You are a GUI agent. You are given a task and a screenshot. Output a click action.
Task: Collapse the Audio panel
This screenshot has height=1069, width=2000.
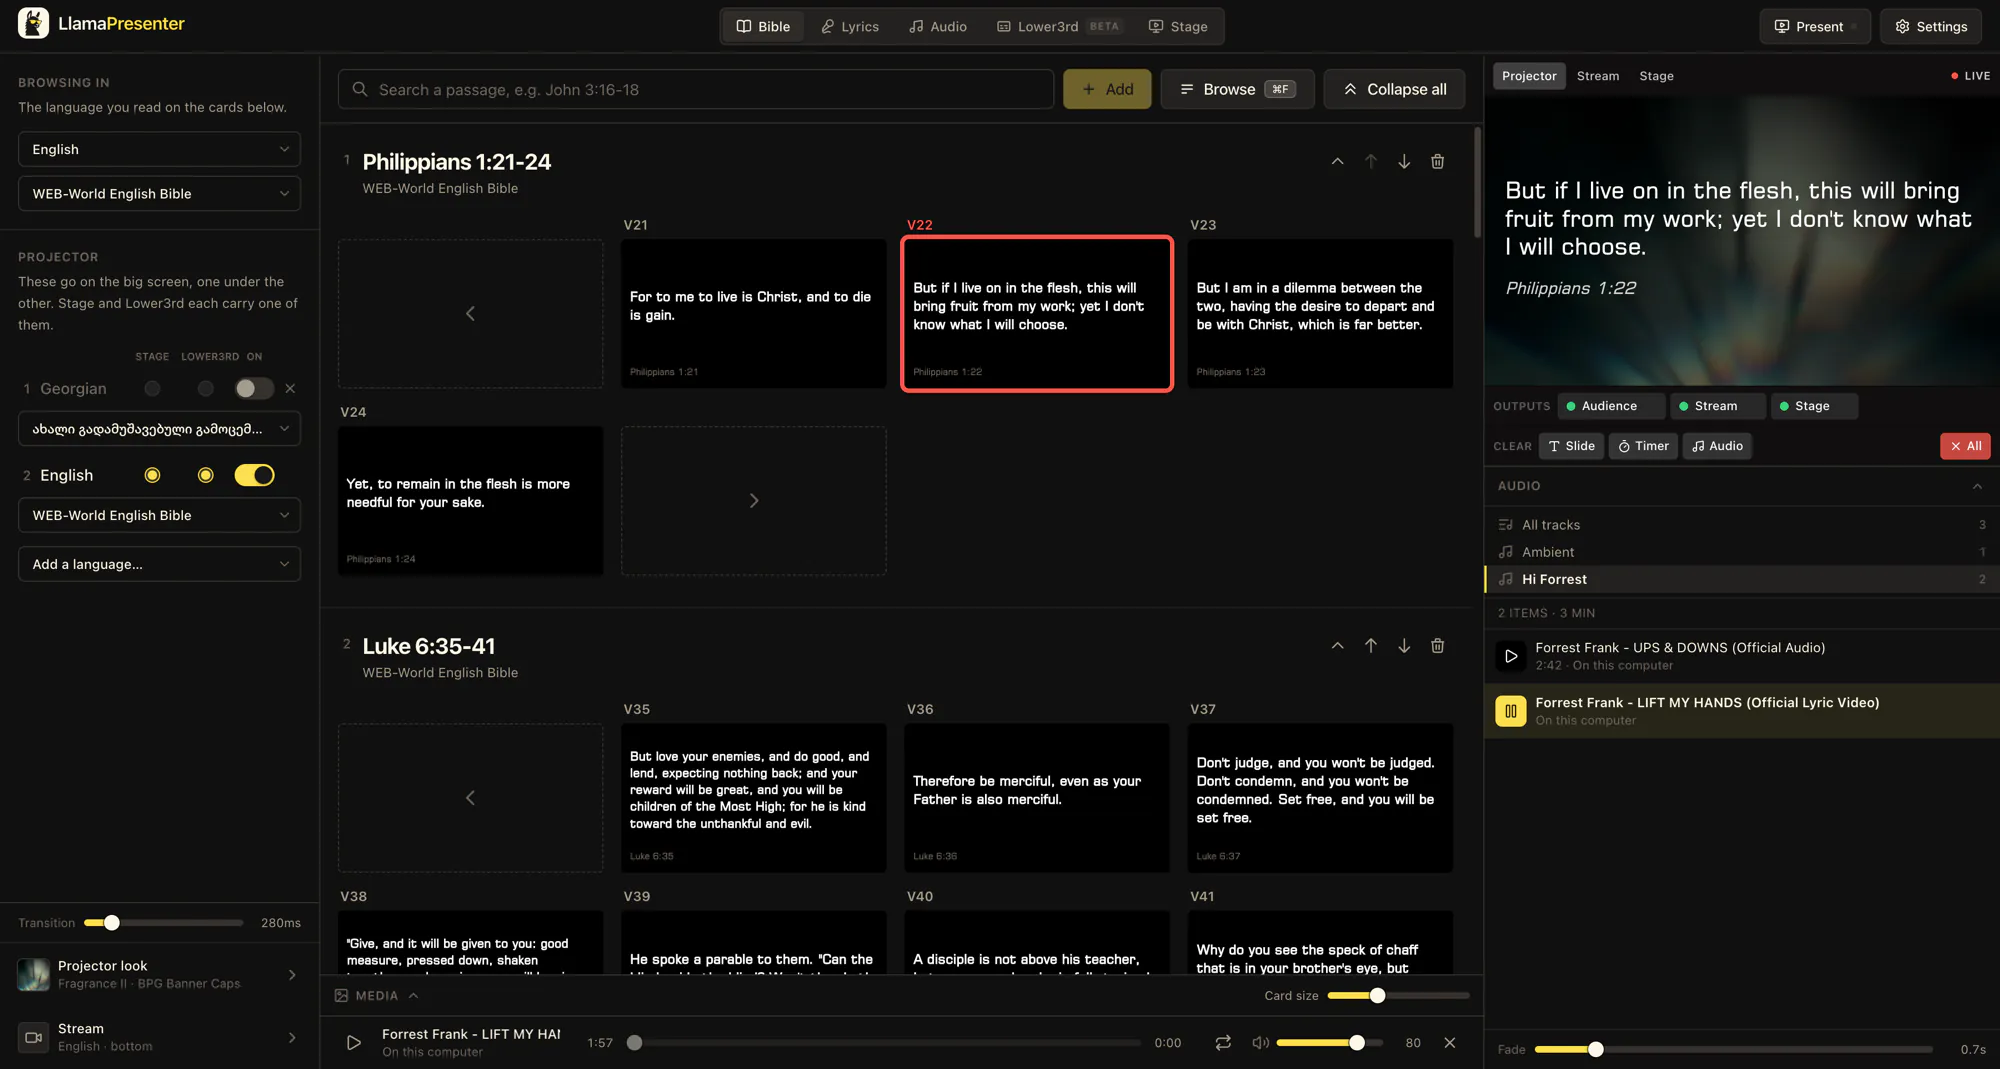[x=1977, y=486]
